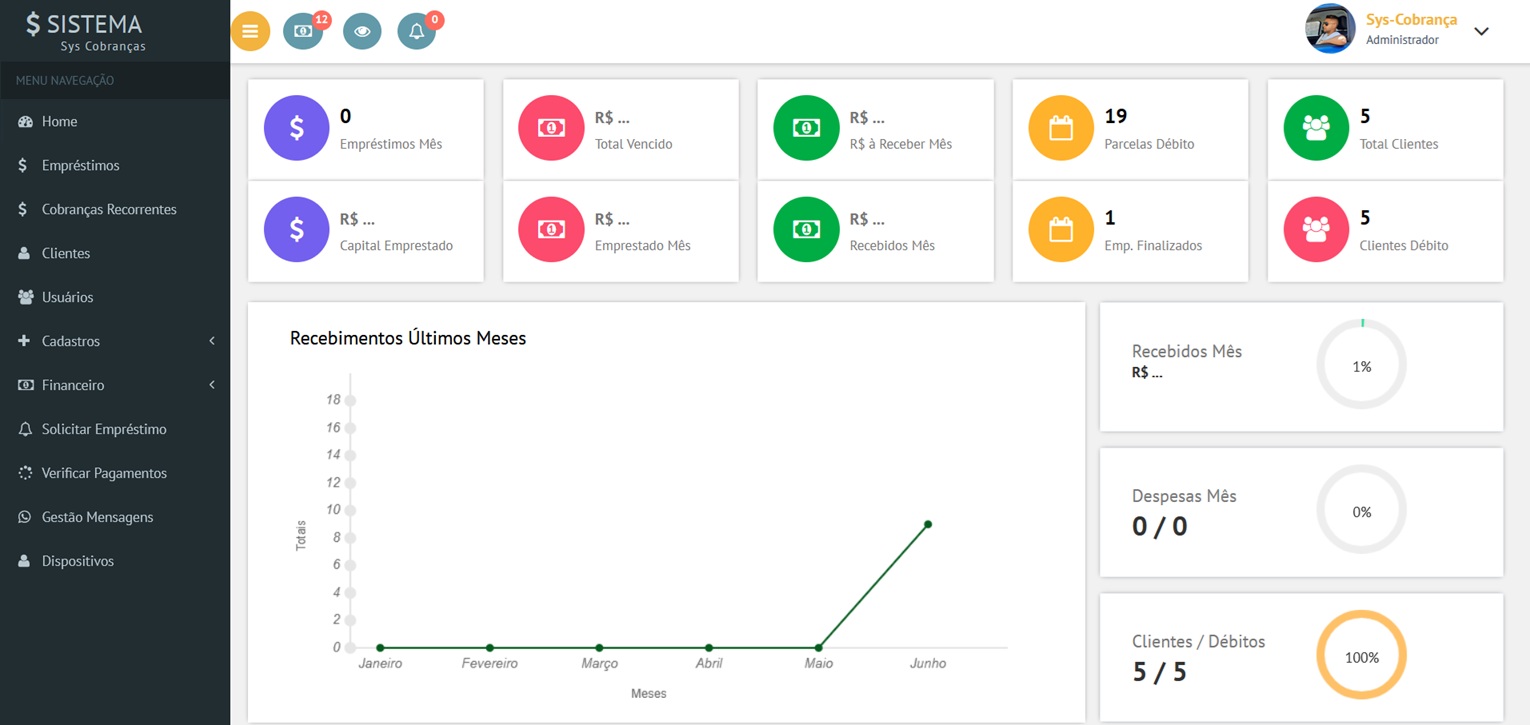Open the Solicitar Empréstimo link

[x=115, y=429]
